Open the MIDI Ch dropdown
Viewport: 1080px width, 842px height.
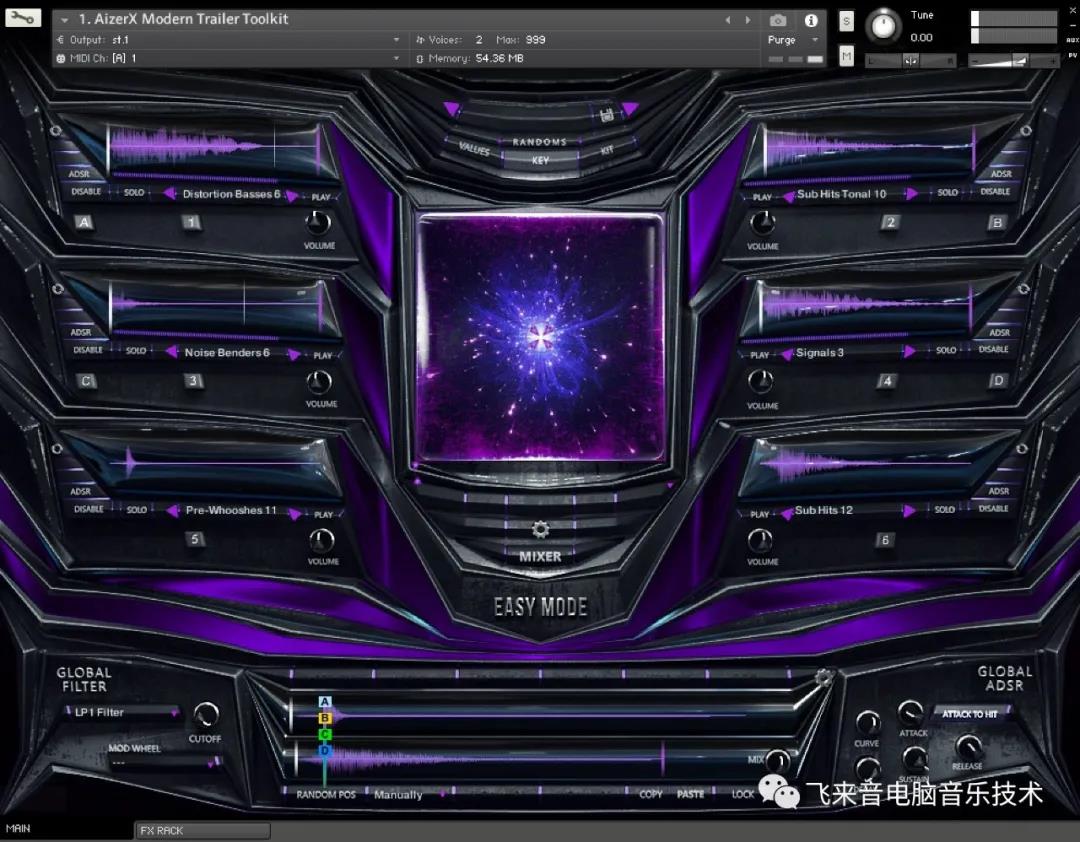(229, 59)
